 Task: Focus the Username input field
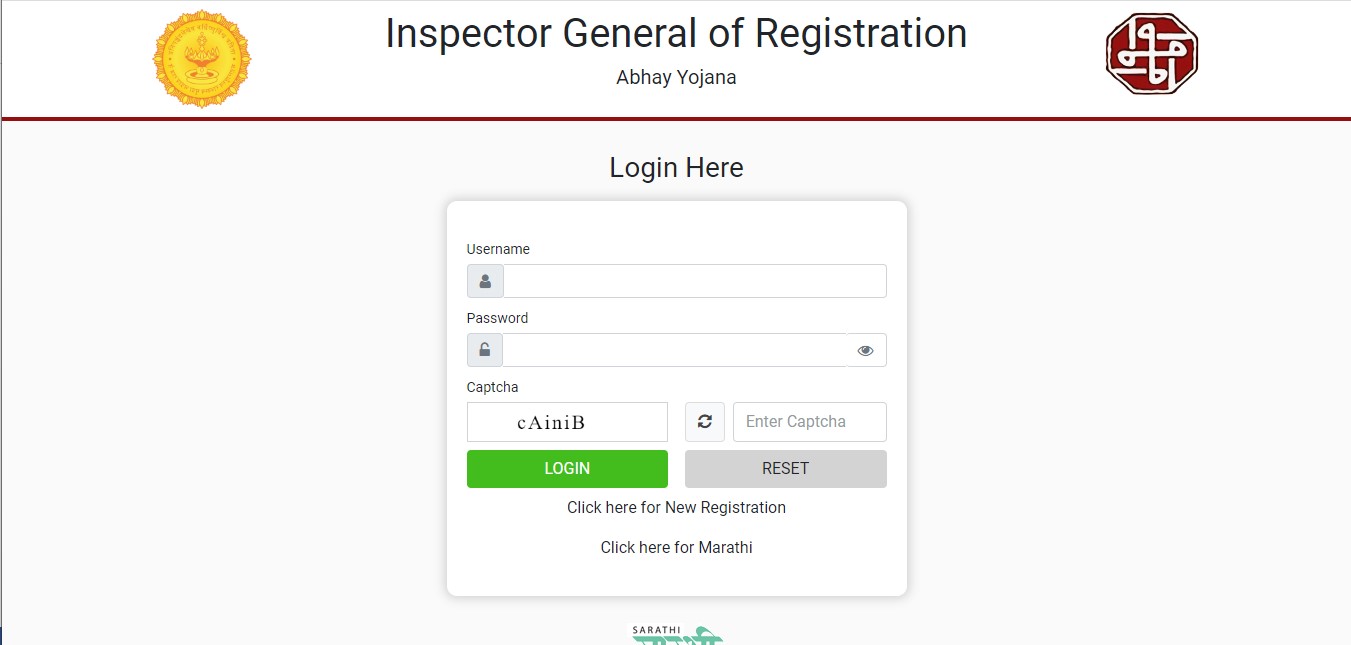[694, 281]
